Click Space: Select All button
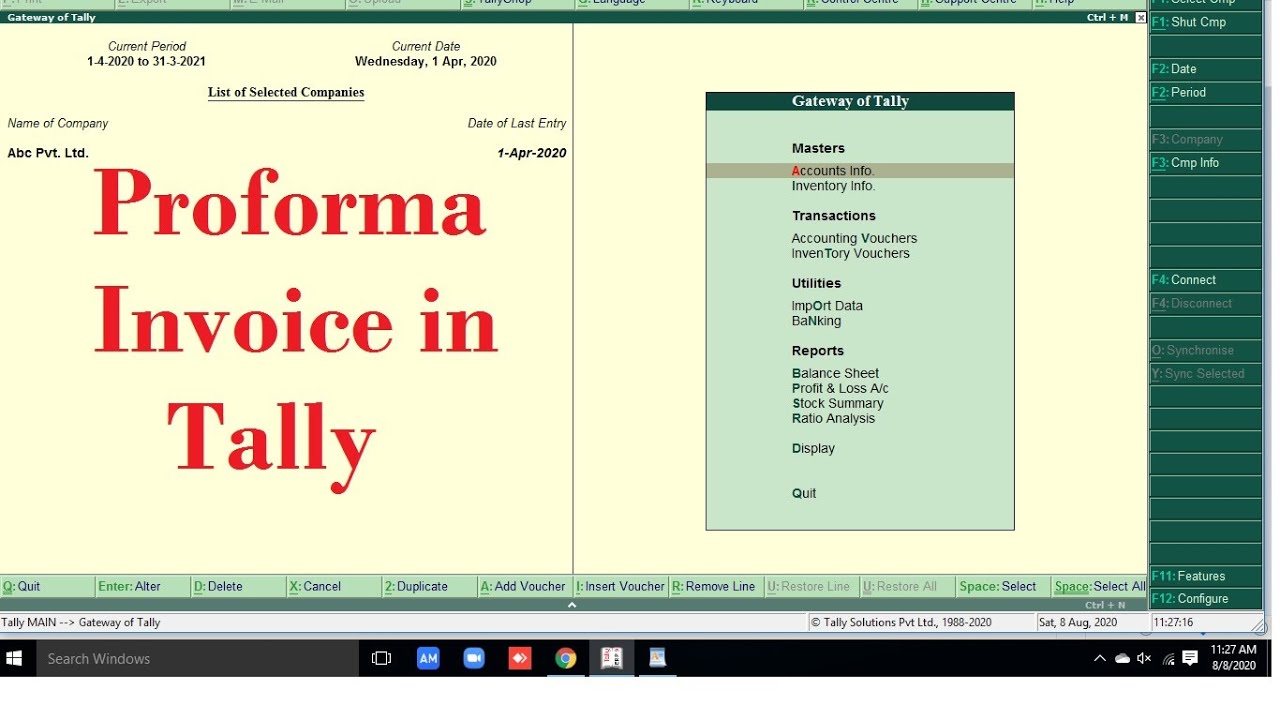The height and width of the screenshot is (720, 1280). pyautogui.click(x=1099, y=587)
